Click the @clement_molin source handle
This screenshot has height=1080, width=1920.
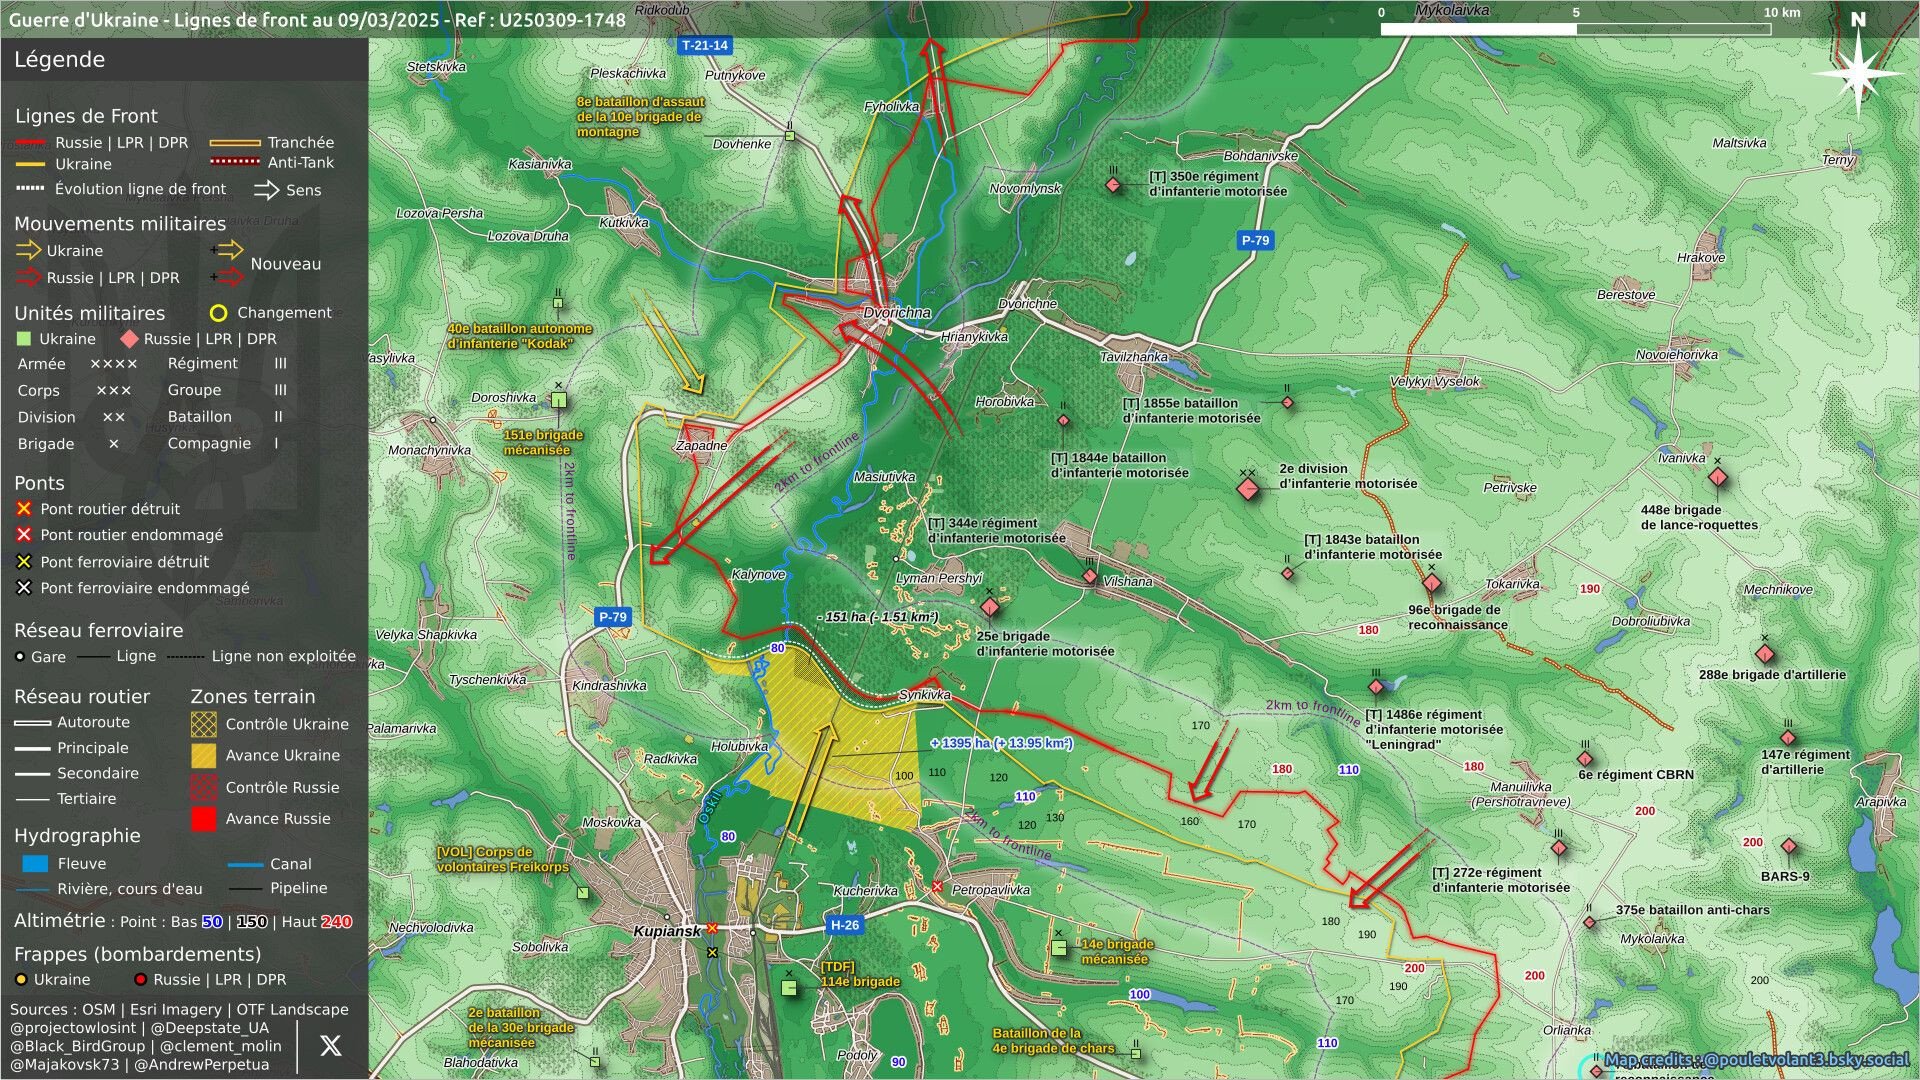click(x=220, y=1046)
